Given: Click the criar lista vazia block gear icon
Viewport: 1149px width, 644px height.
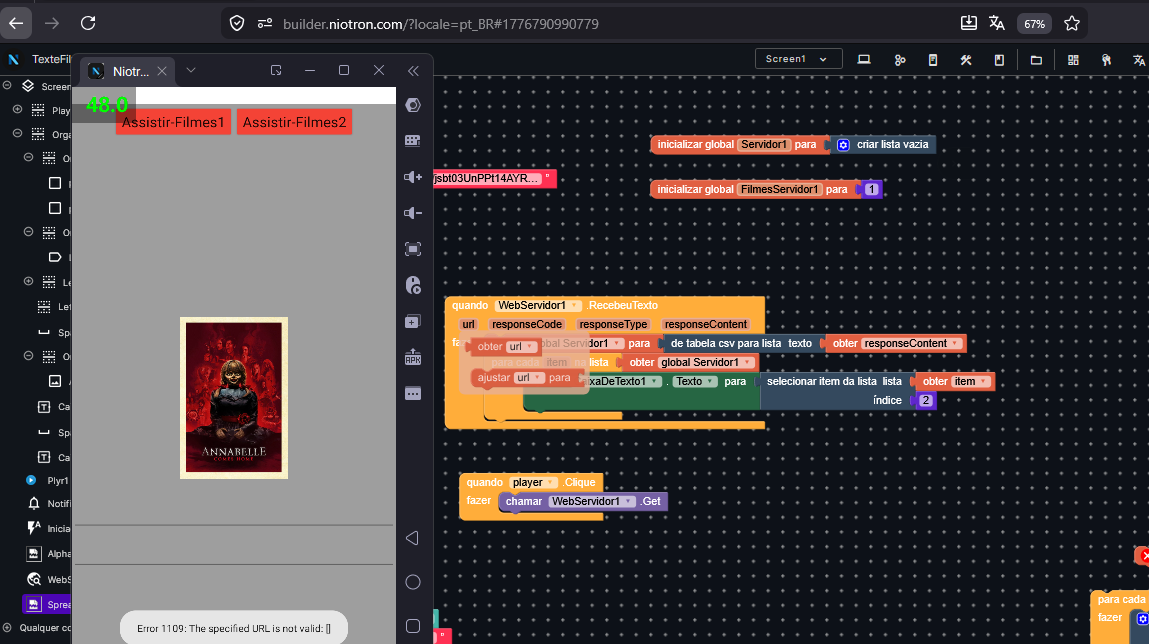Looking at the screenshot, I should 843,144.
